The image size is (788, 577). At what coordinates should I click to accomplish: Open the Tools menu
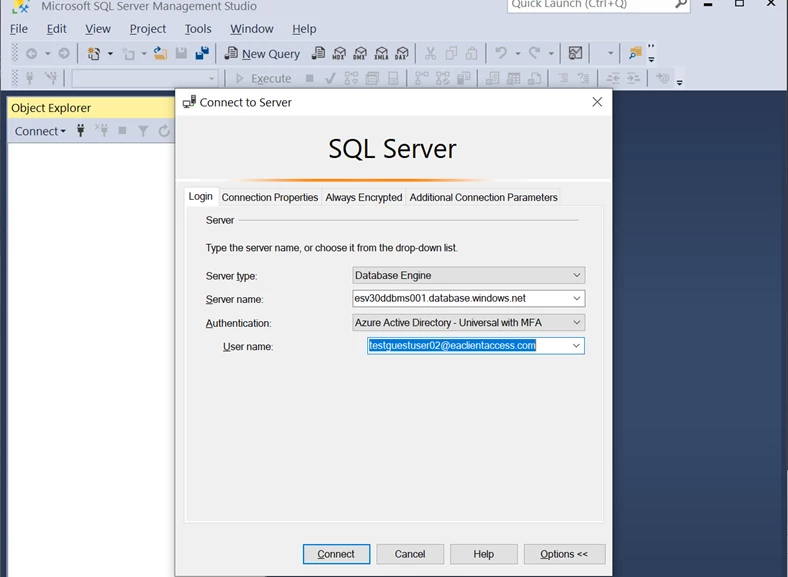click(x=198, y=29)
